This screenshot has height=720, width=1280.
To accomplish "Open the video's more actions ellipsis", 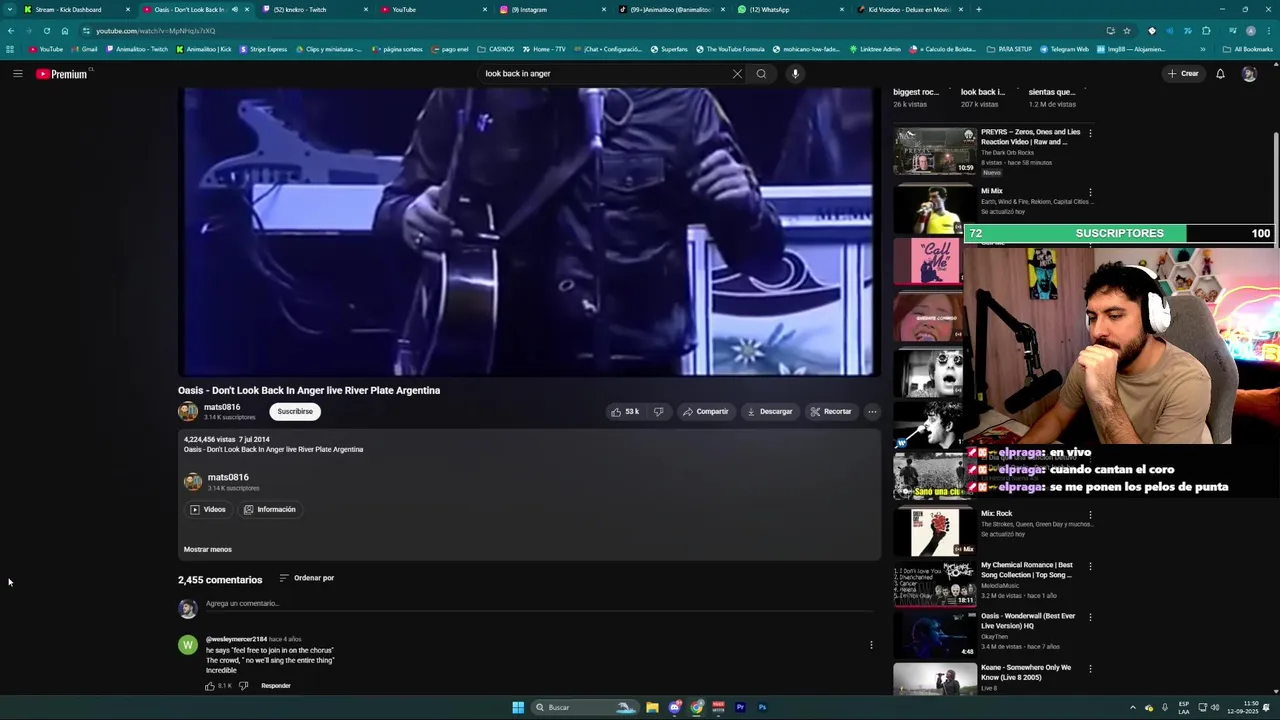I will 872,411.
